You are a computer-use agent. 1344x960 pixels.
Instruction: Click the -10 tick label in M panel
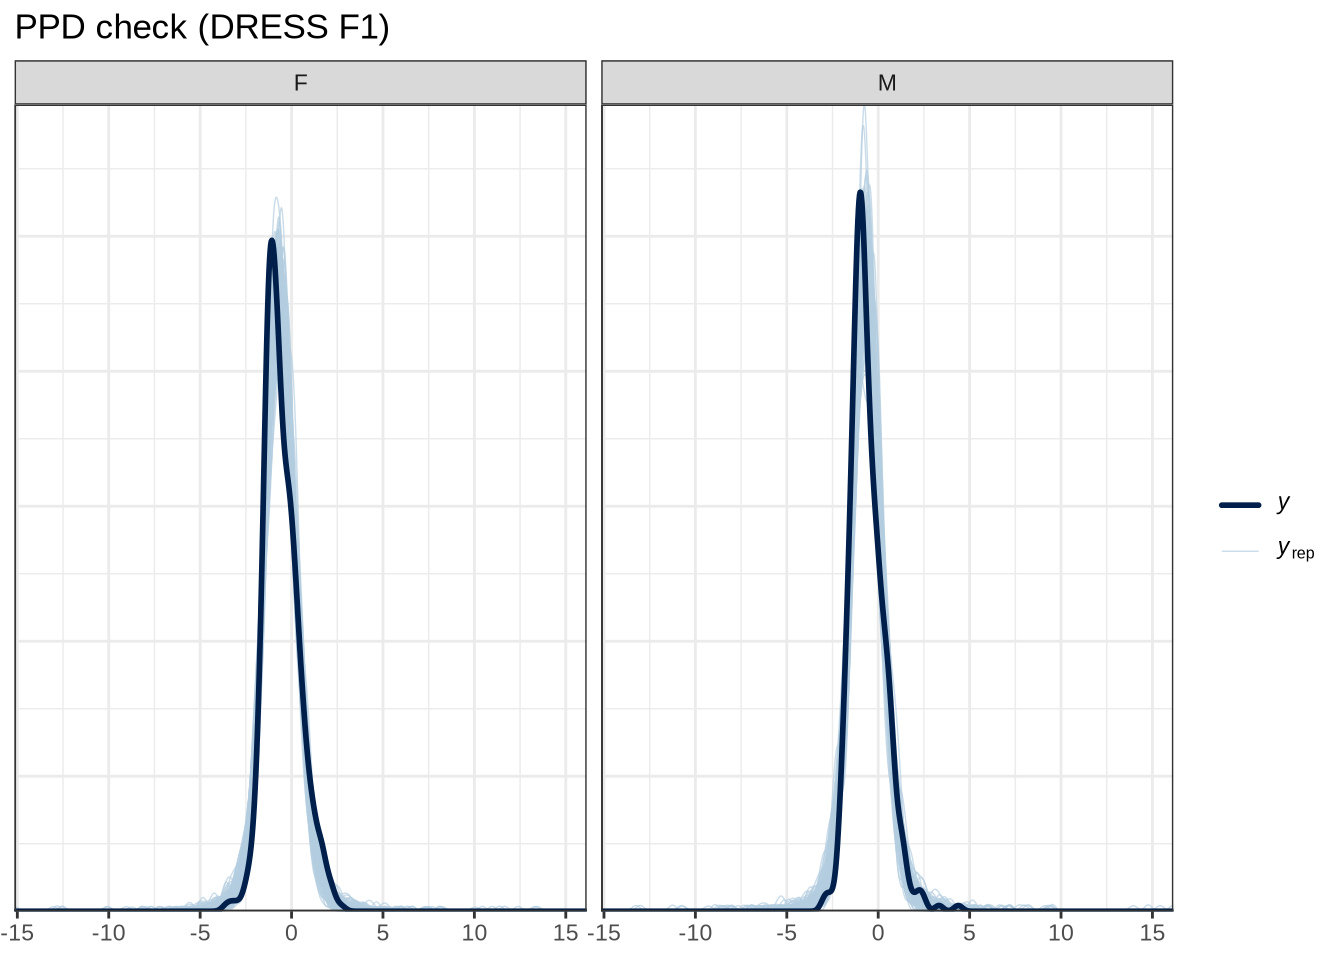[x=695, y=933]
